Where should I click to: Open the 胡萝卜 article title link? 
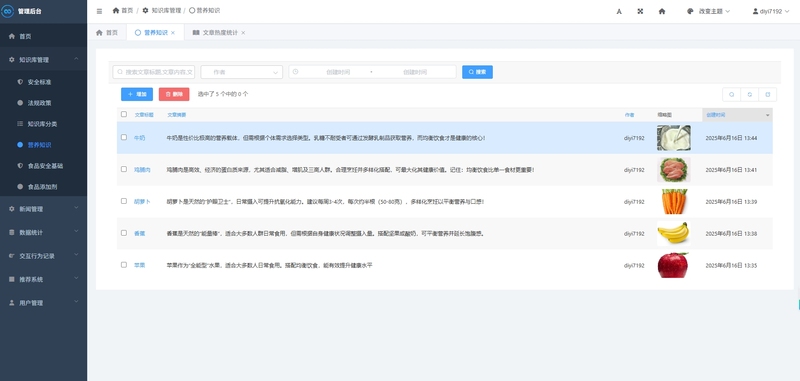142,201
